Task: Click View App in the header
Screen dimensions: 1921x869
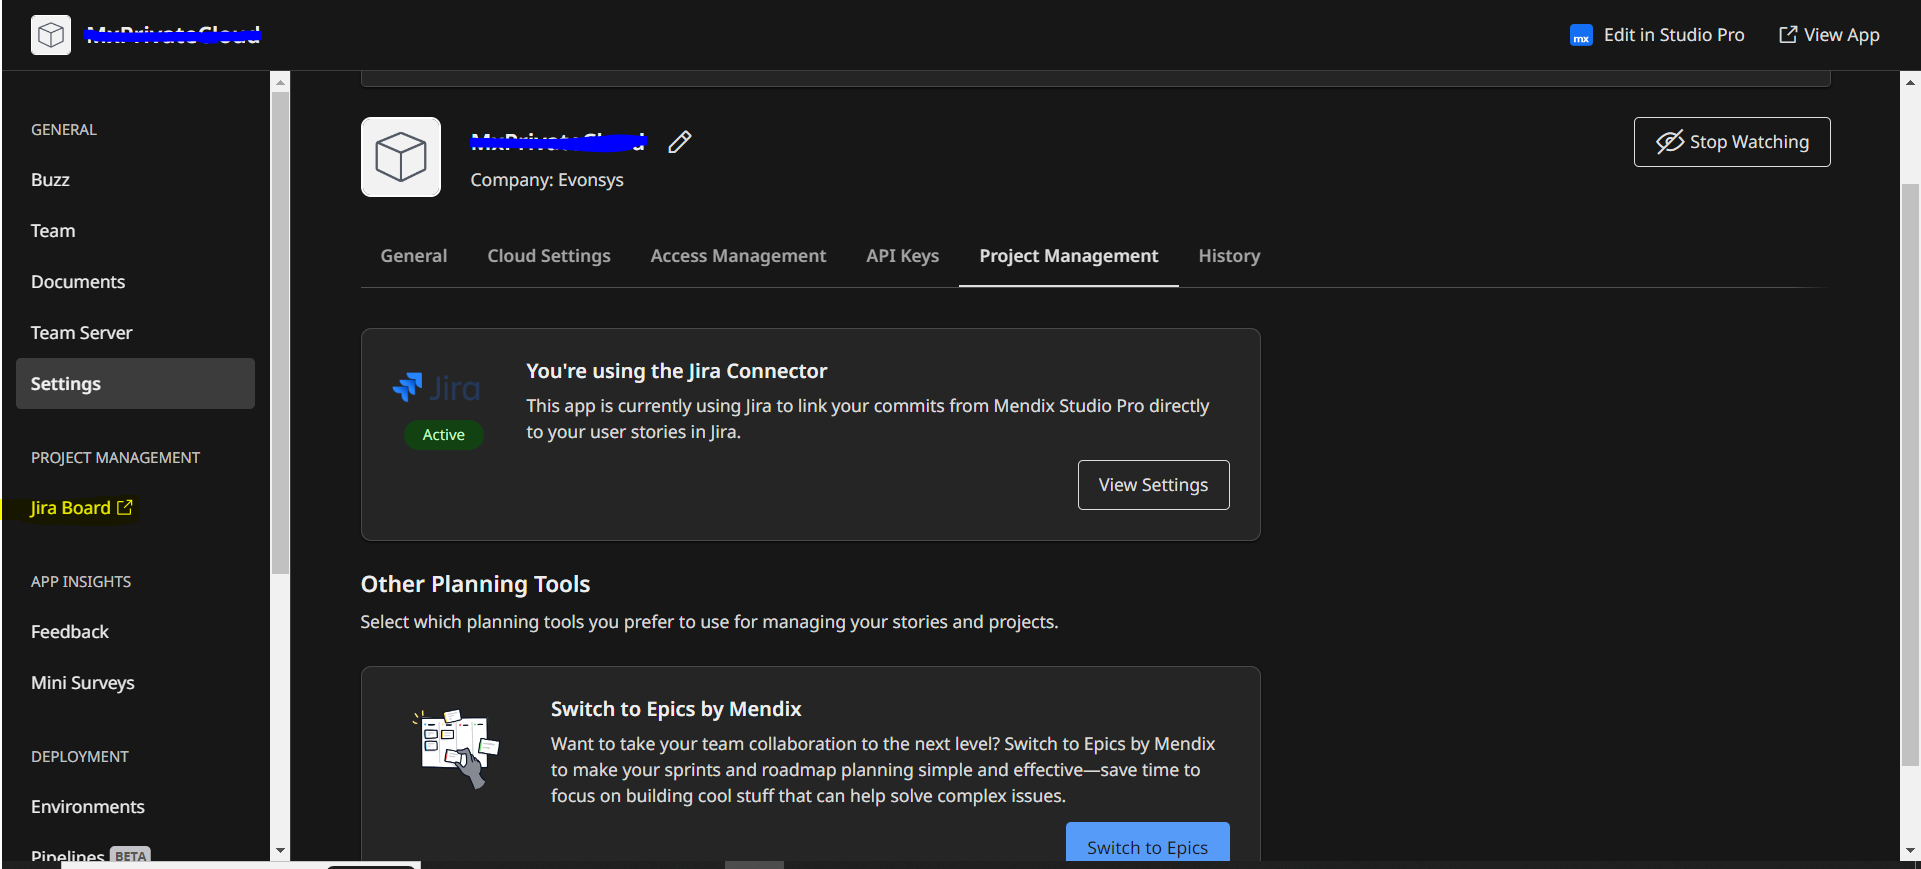Action: [1829, 35]
